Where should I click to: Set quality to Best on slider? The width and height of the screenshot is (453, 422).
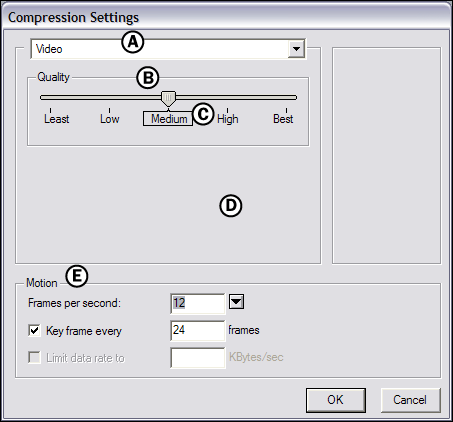[283, 119]
